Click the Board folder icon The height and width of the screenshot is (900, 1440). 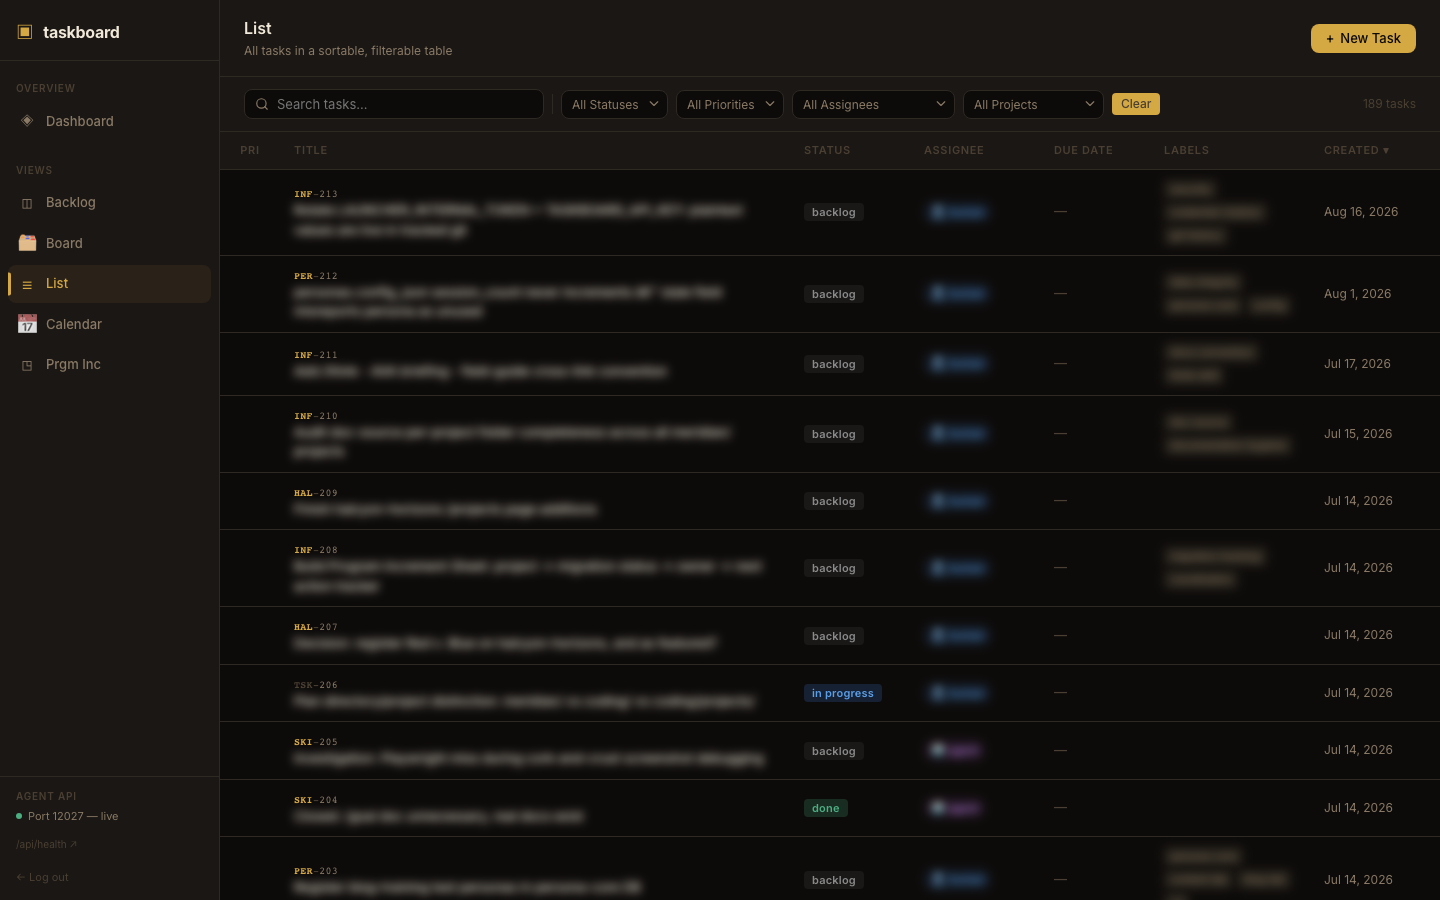click(x=27, y=243)
